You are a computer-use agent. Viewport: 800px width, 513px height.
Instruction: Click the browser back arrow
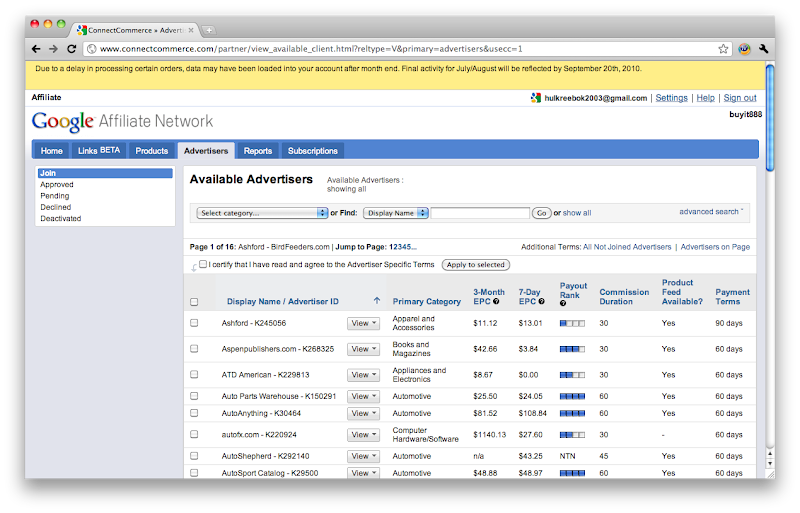point(36,48)
